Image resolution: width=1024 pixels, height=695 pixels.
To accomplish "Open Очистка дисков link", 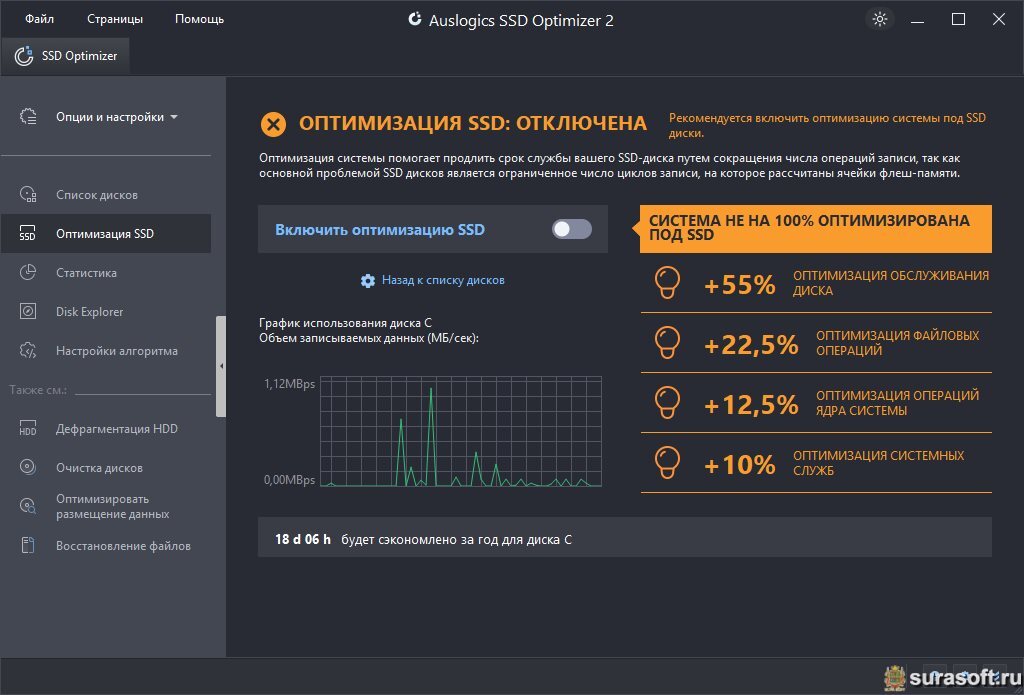I will click(99, 468).
